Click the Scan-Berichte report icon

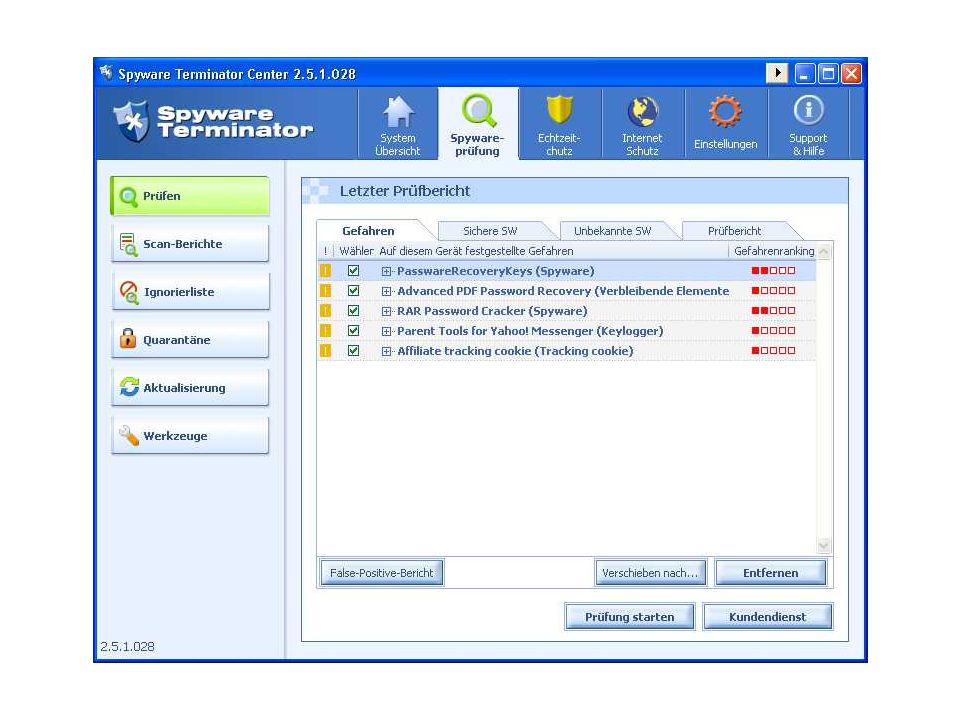129,244
